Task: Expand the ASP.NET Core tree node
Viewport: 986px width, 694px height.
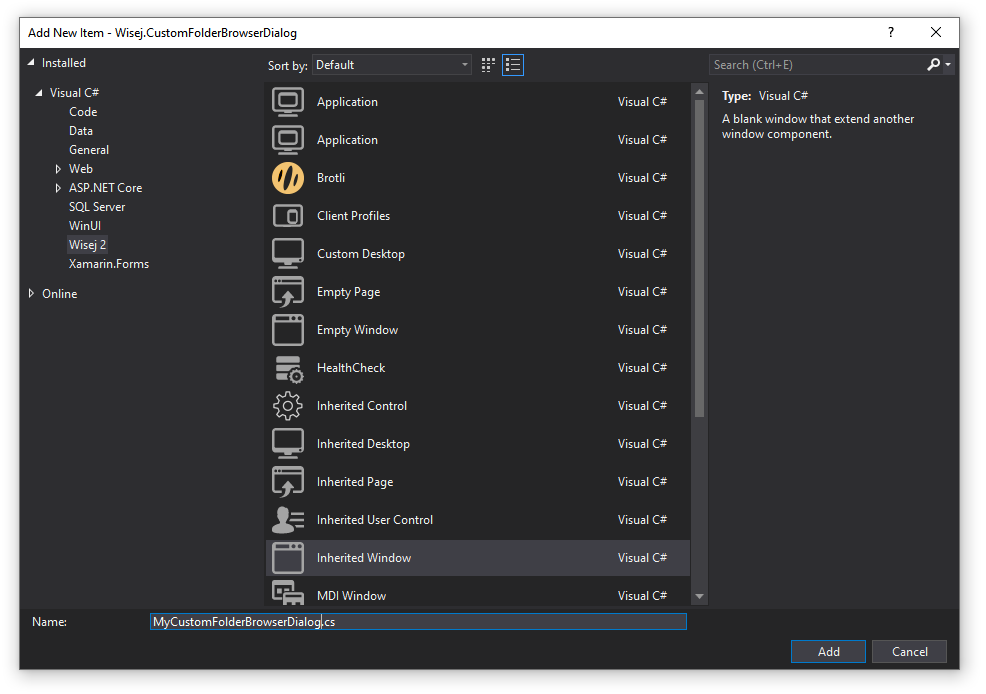Action: [x=58, y=187]
